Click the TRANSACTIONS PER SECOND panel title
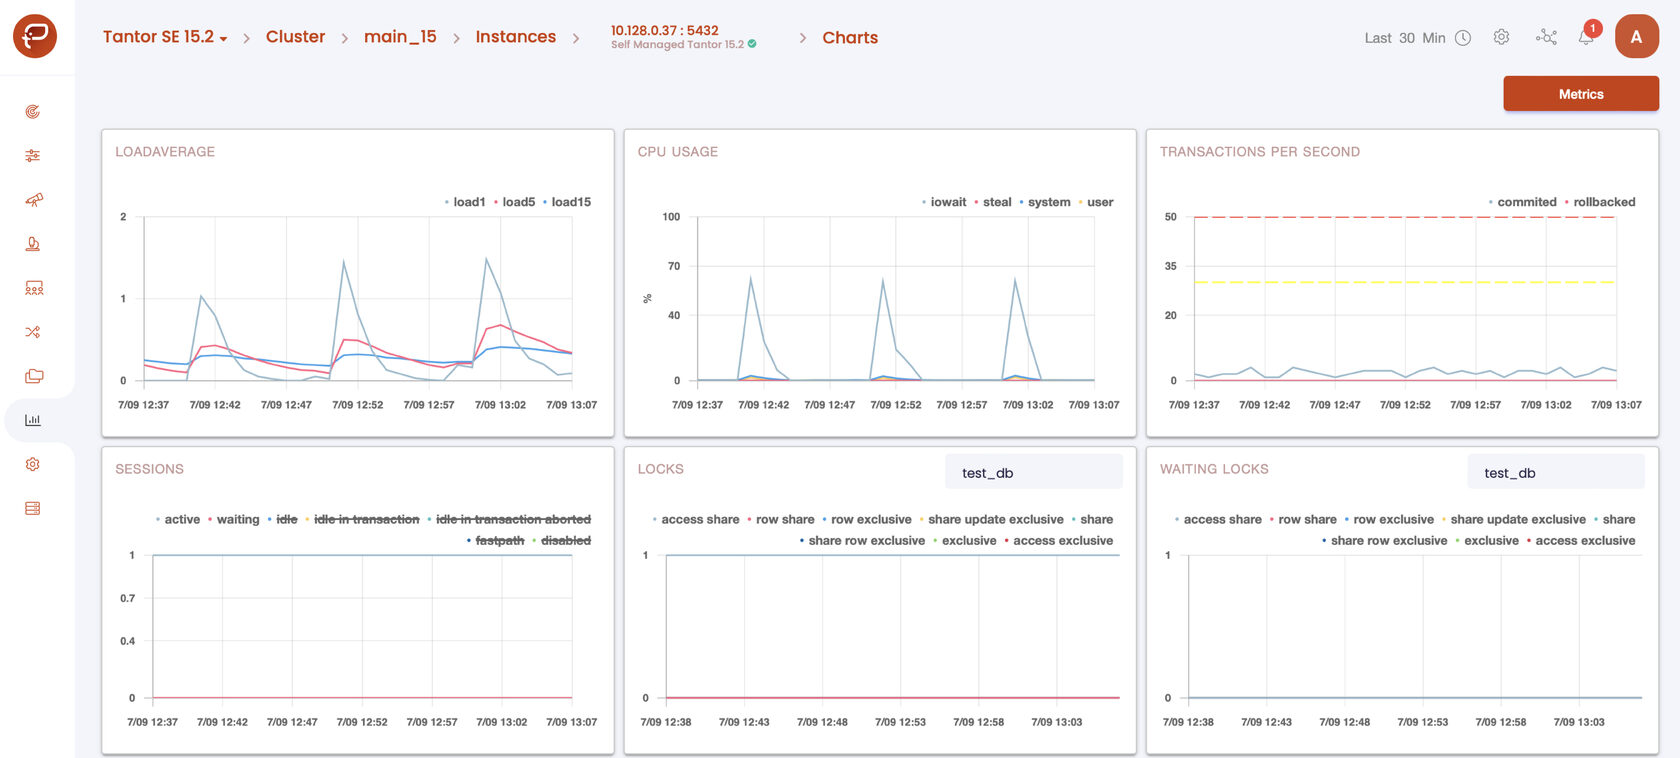The width and height of the screenshot is (1680, 758). pos(1260,152)
